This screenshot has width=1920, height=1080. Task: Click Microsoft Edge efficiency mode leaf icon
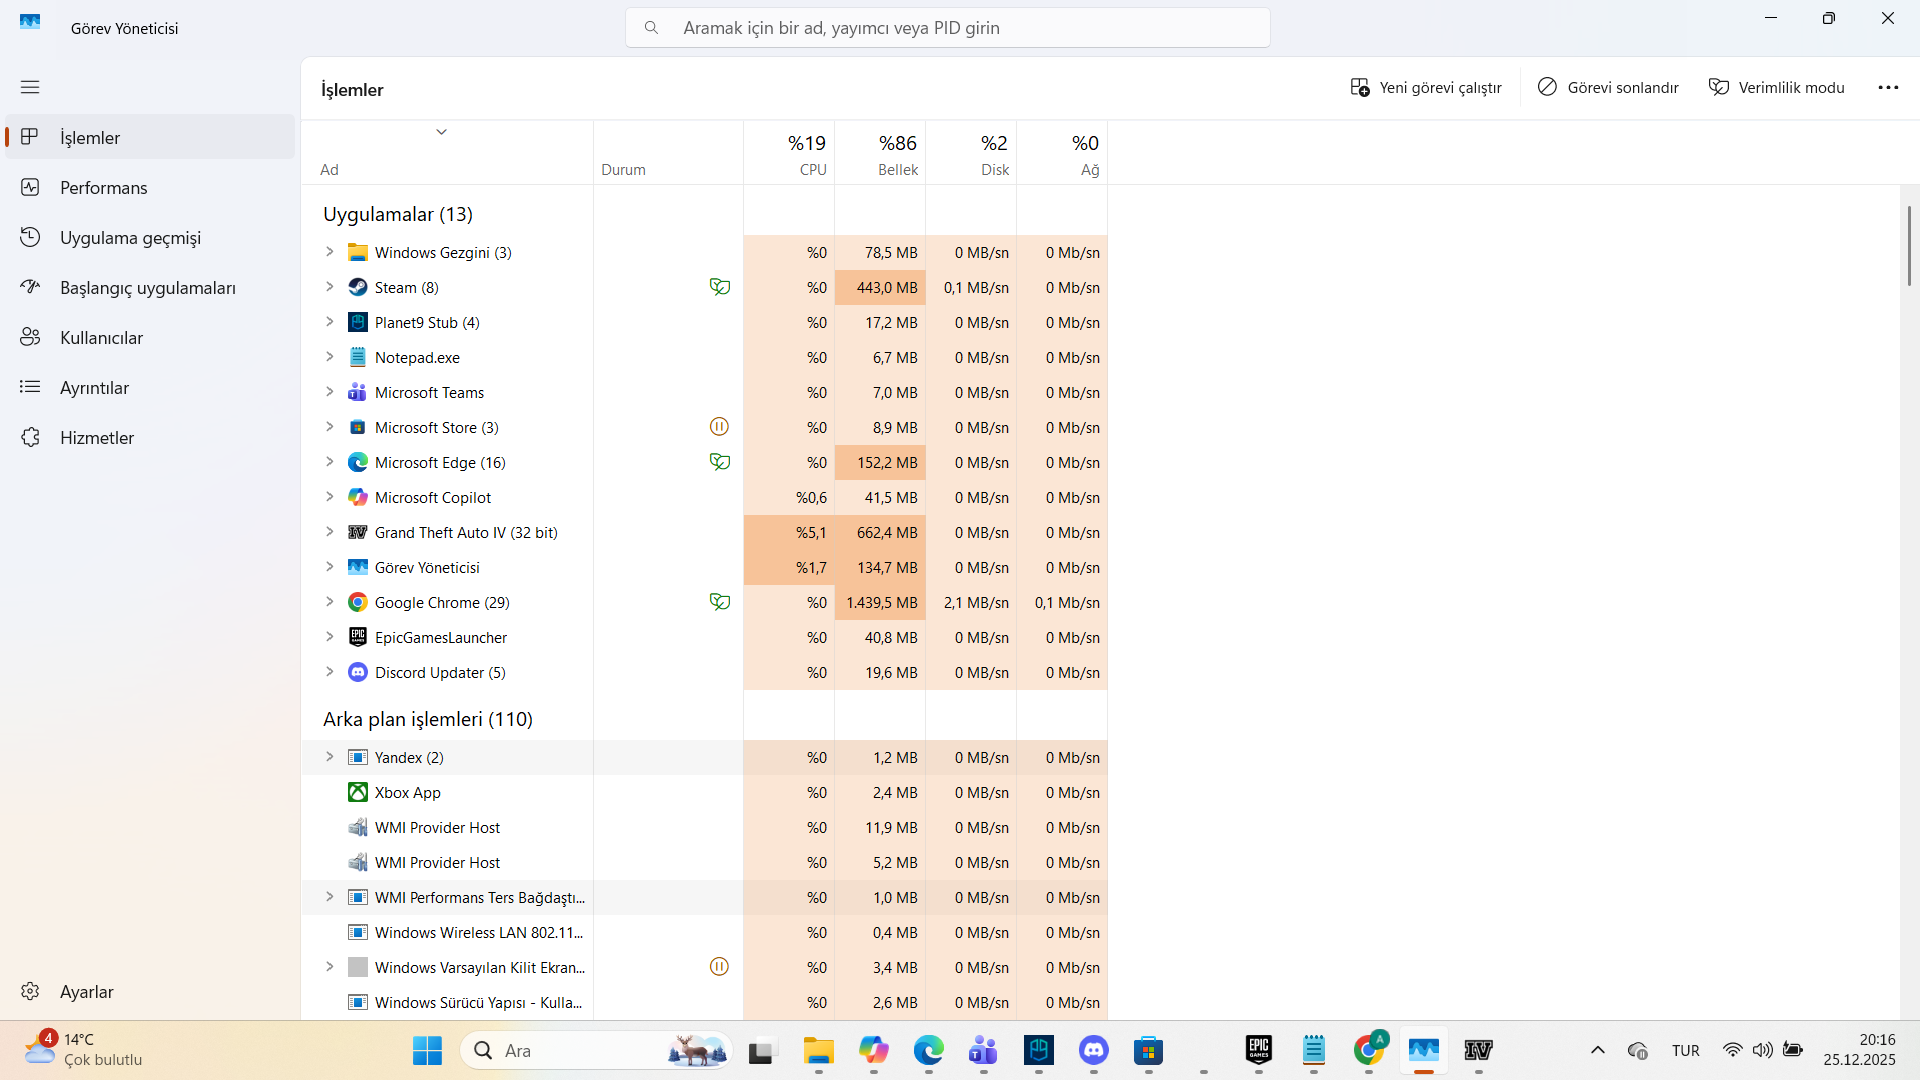point(719,462)
